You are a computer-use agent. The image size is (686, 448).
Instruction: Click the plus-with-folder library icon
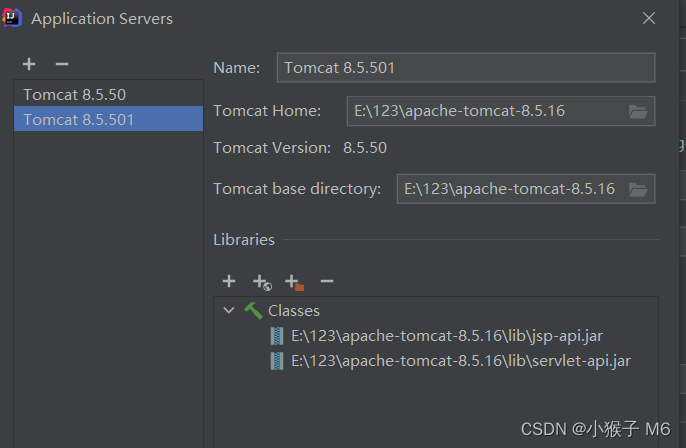pyautogui.click(x=294, y=283)
